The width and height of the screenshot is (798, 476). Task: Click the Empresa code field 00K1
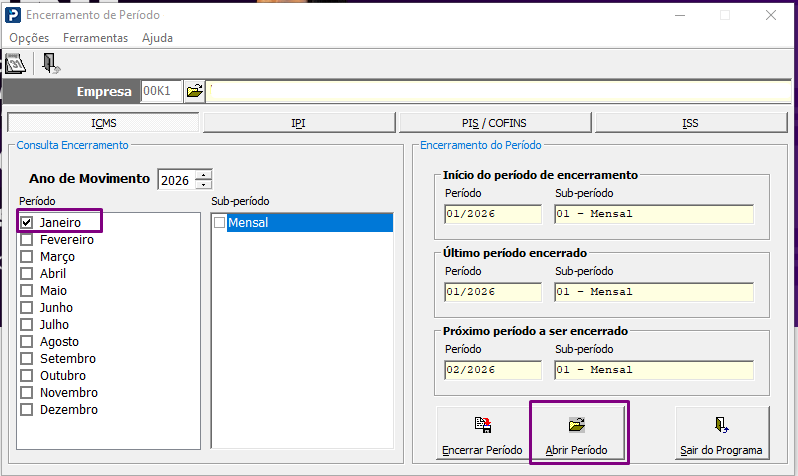pos(161,92)
